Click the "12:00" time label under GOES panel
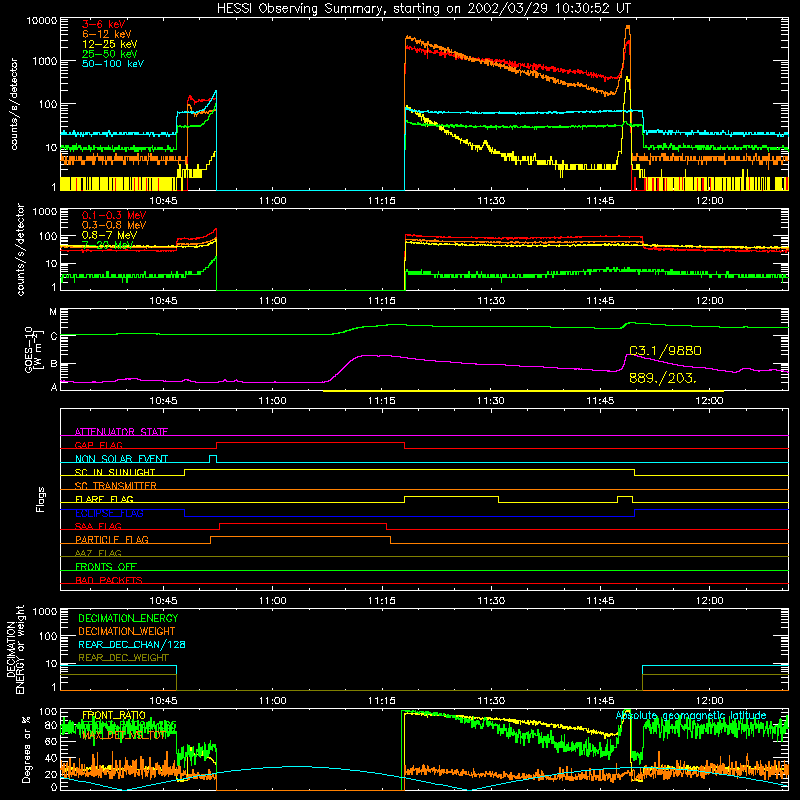The image size is (800, 800). coord(709,401)
